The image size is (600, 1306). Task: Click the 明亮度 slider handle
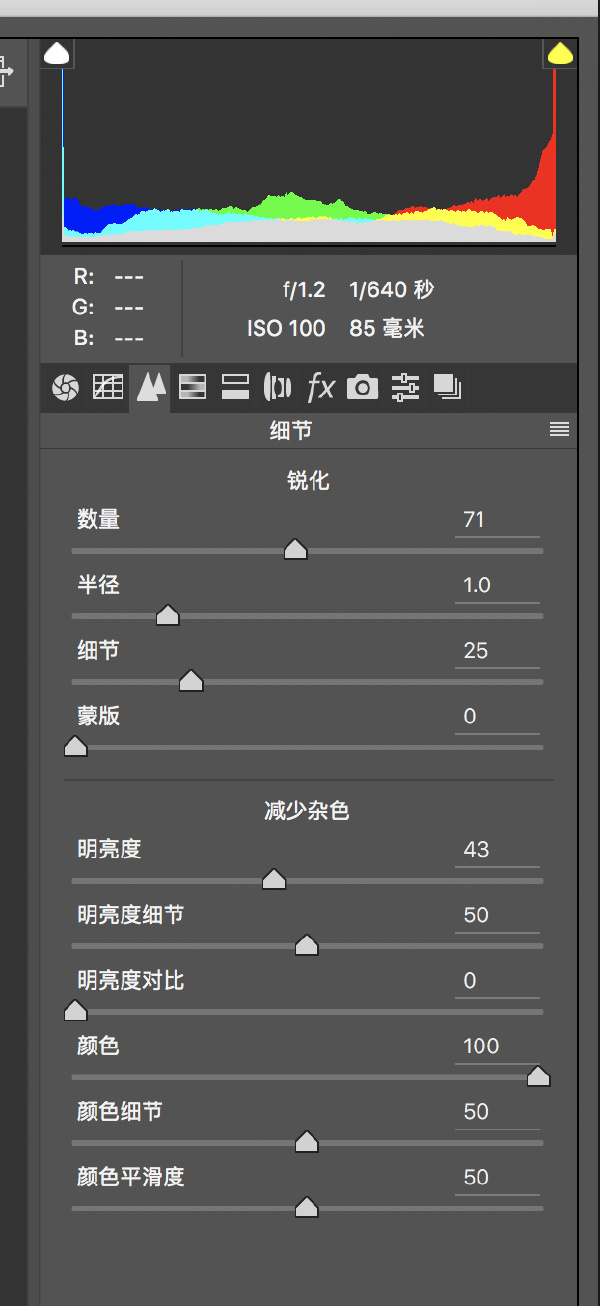tap(274, 880)
